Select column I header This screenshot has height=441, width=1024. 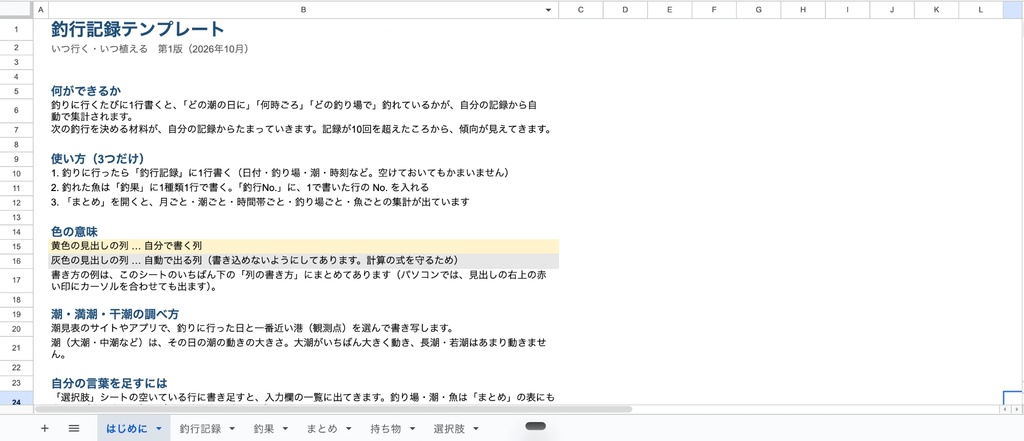(x=847, y=10)
